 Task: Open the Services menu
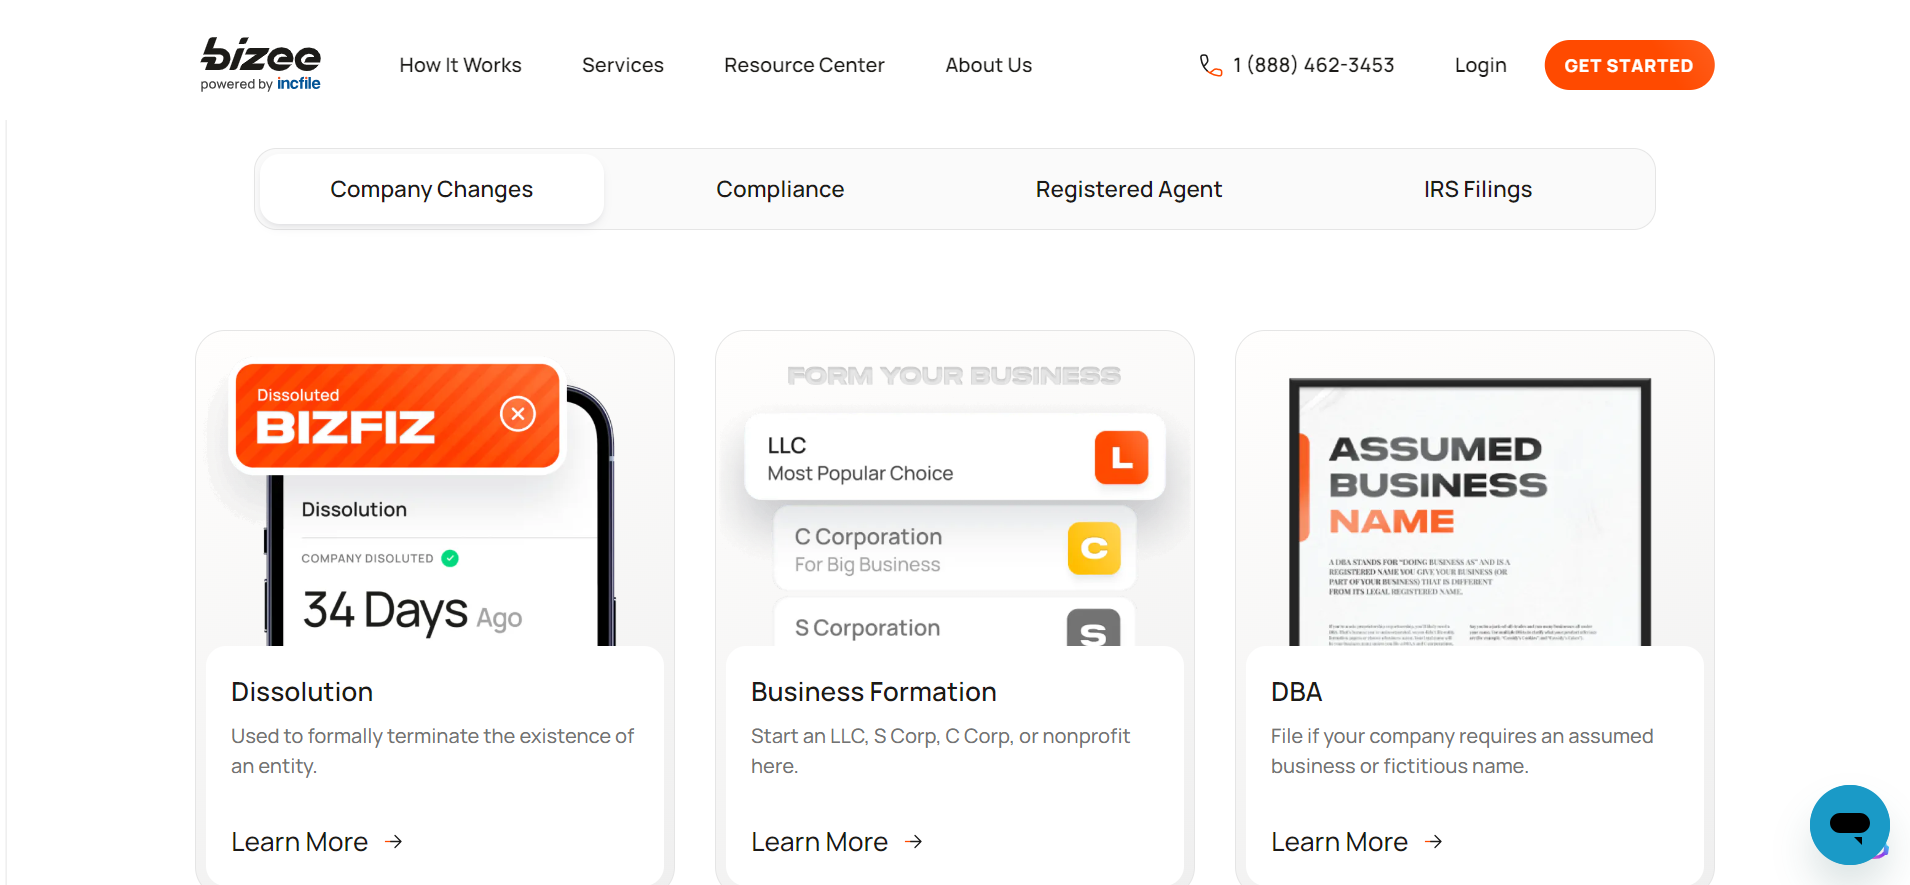tap(622, 64)
